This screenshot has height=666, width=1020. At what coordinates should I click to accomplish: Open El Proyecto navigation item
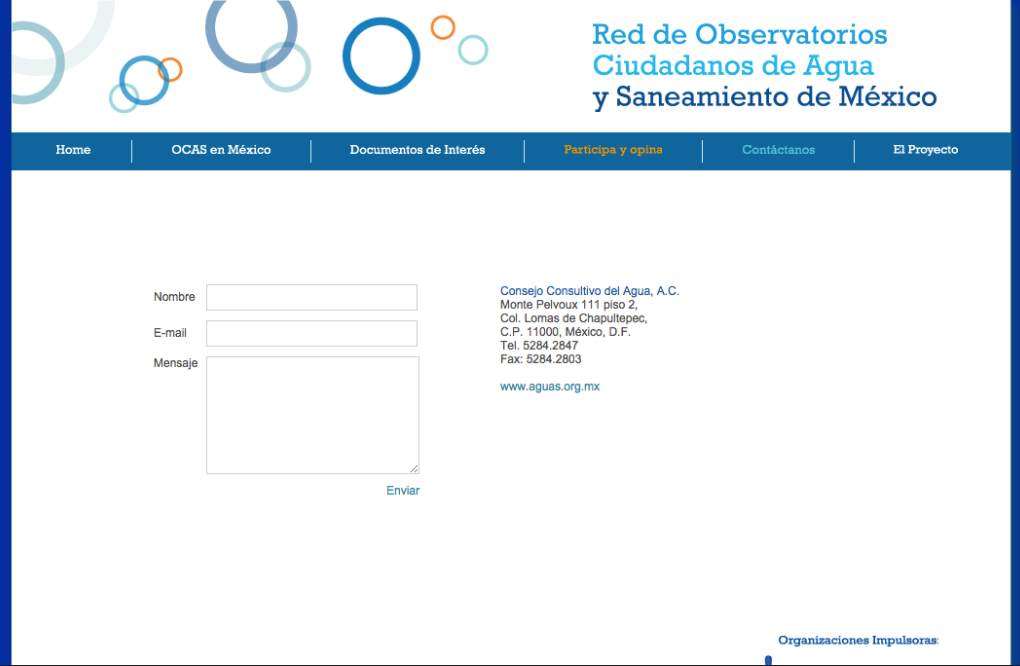click(925, 150)
